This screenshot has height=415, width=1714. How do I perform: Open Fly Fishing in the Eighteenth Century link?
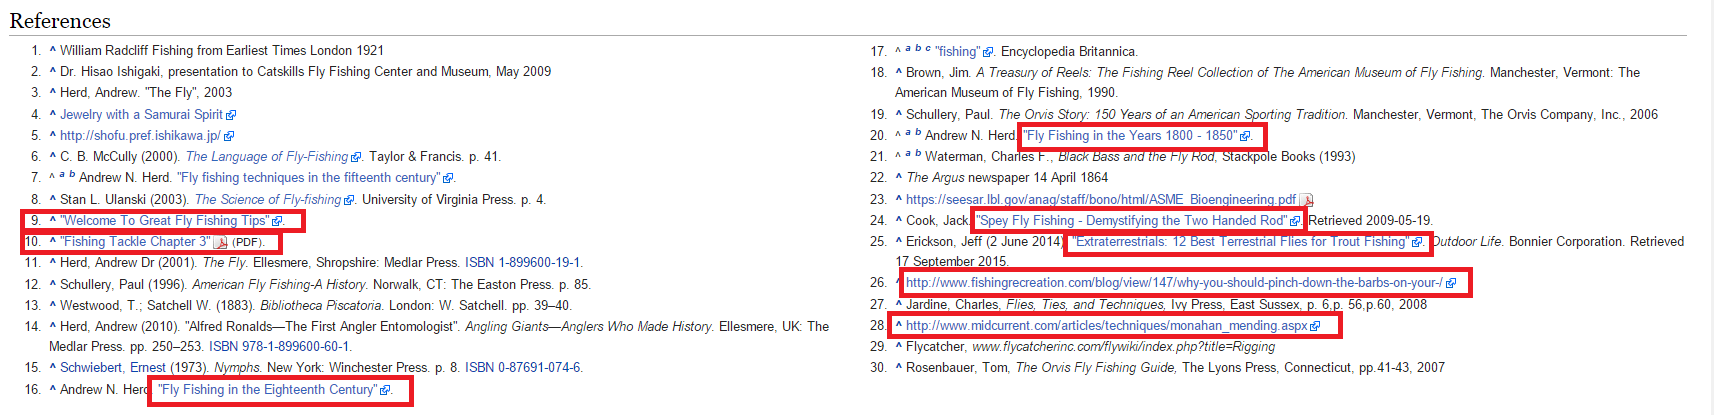(267, 390)
